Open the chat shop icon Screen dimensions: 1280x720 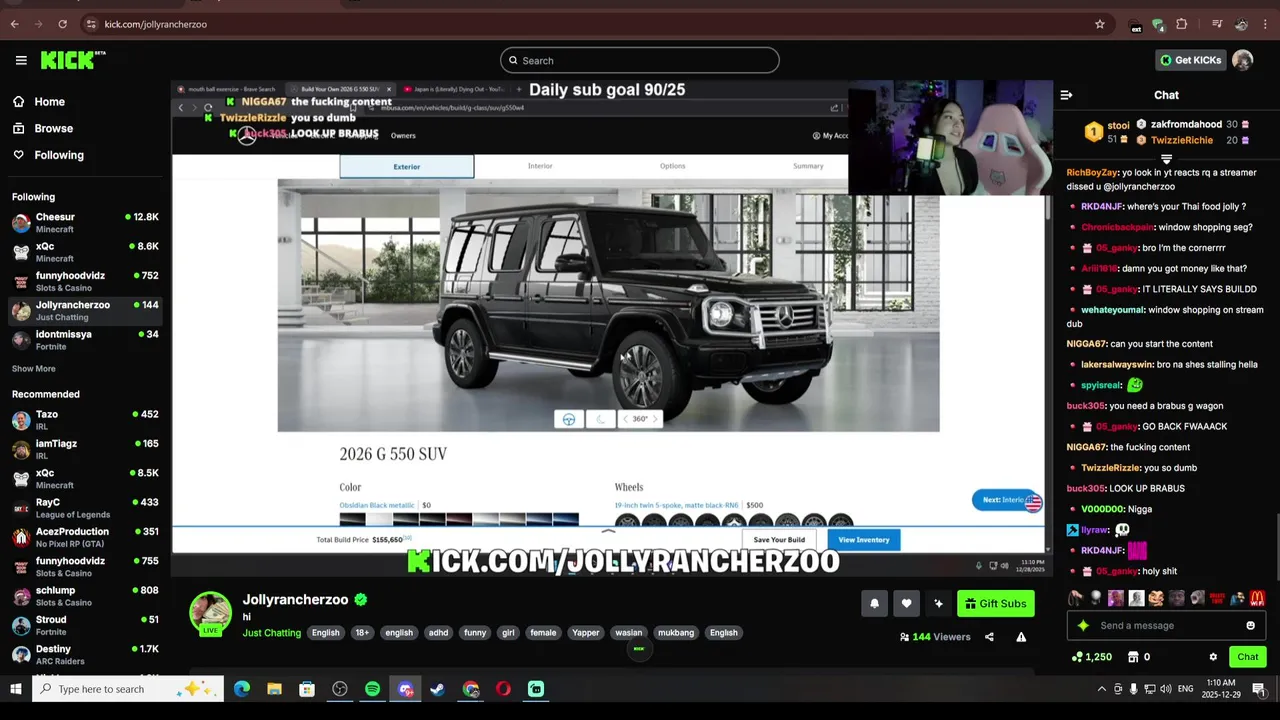pyautogui.click(x=1133, y=657)
